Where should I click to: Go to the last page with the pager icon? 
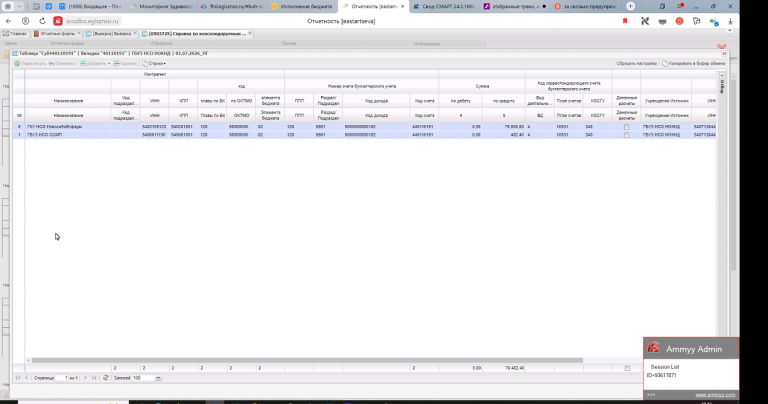[x=94, y=378]
